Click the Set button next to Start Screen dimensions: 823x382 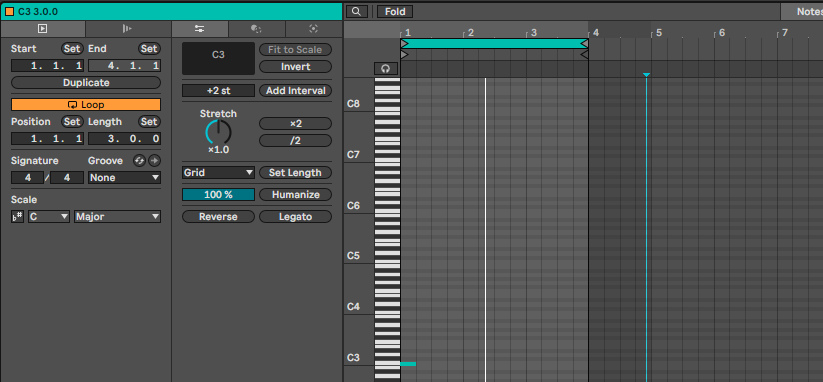72,49
